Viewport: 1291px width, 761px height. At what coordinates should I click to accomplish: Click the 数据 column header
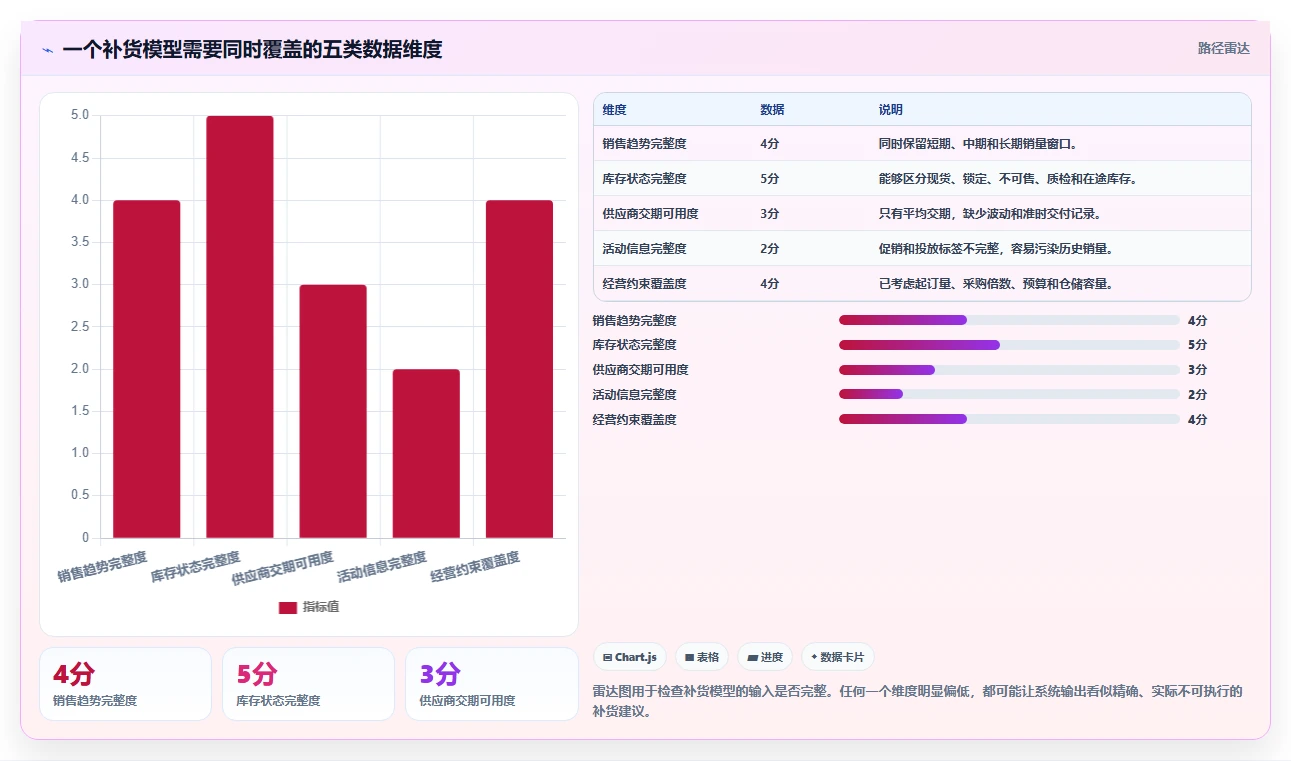coord(772,110)
